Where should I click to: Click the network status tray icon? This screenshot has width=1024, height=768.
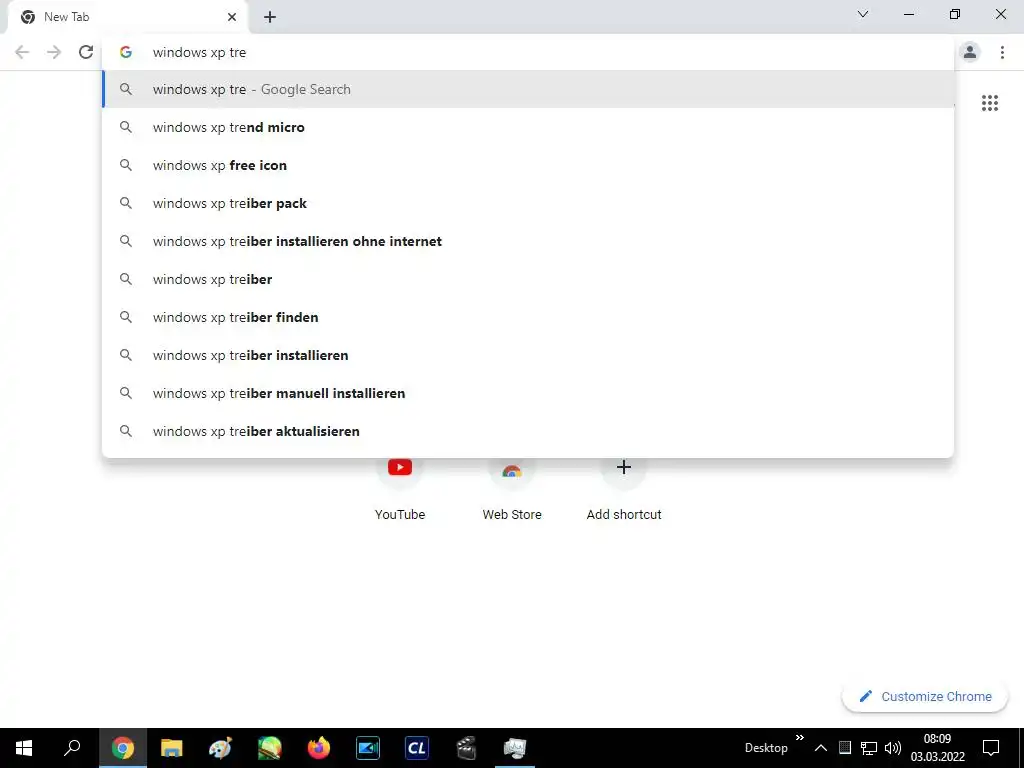(x=869, y=748)
